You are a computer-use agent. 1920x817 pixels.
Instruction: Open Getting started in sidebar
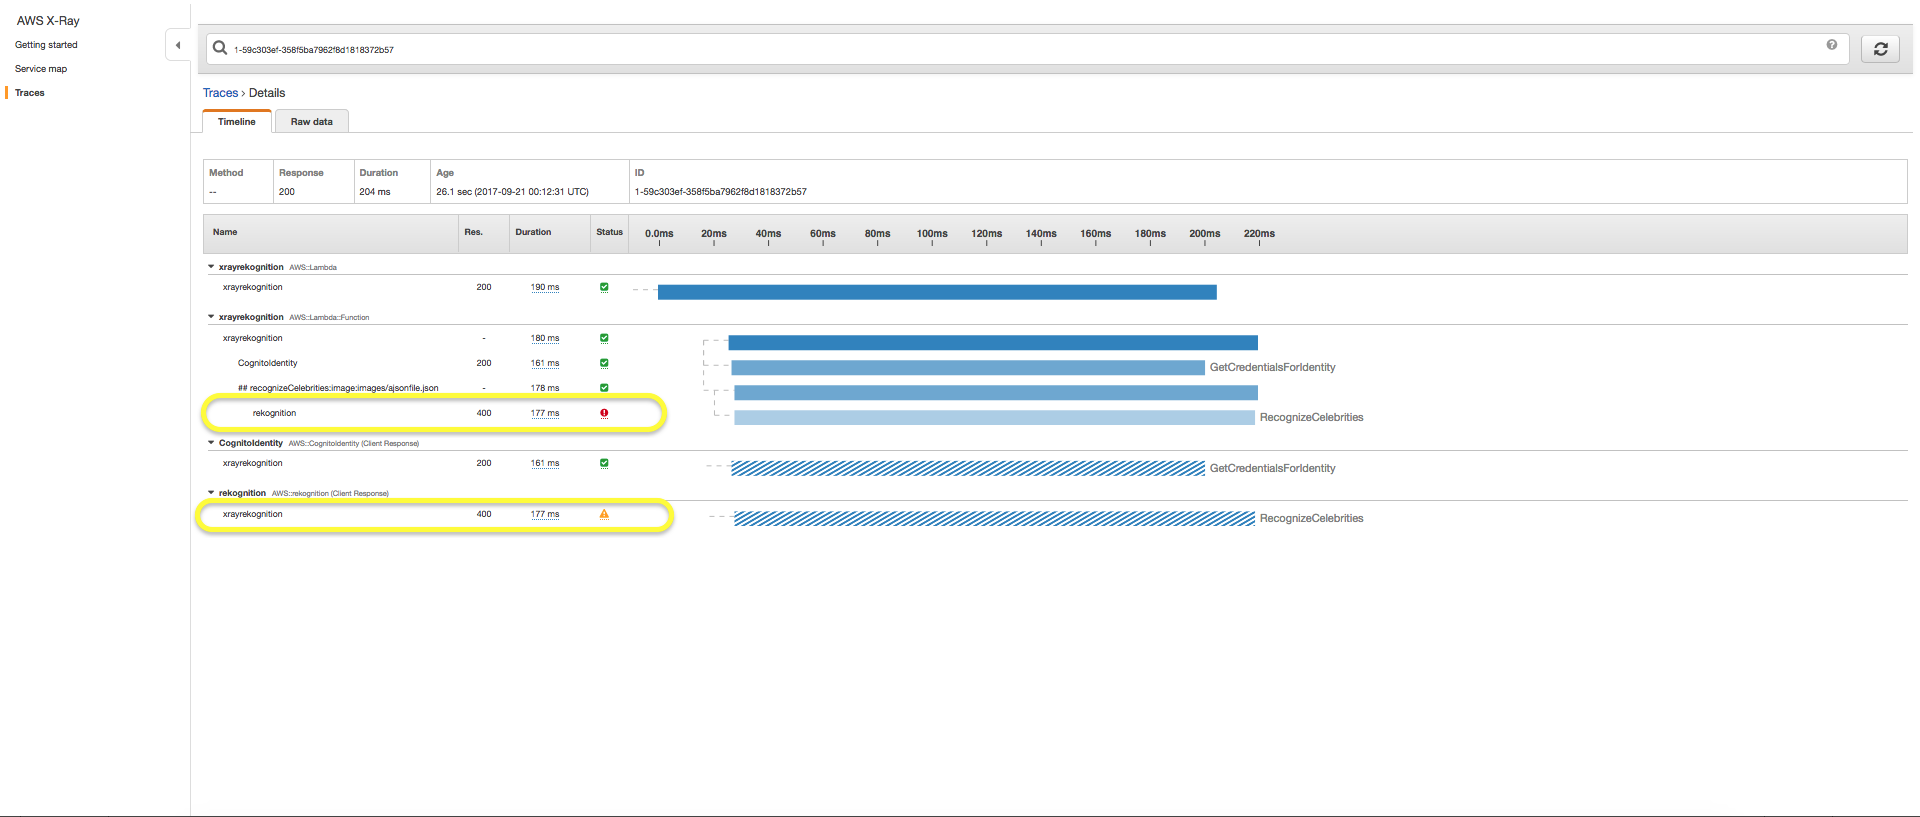[46, 45]
